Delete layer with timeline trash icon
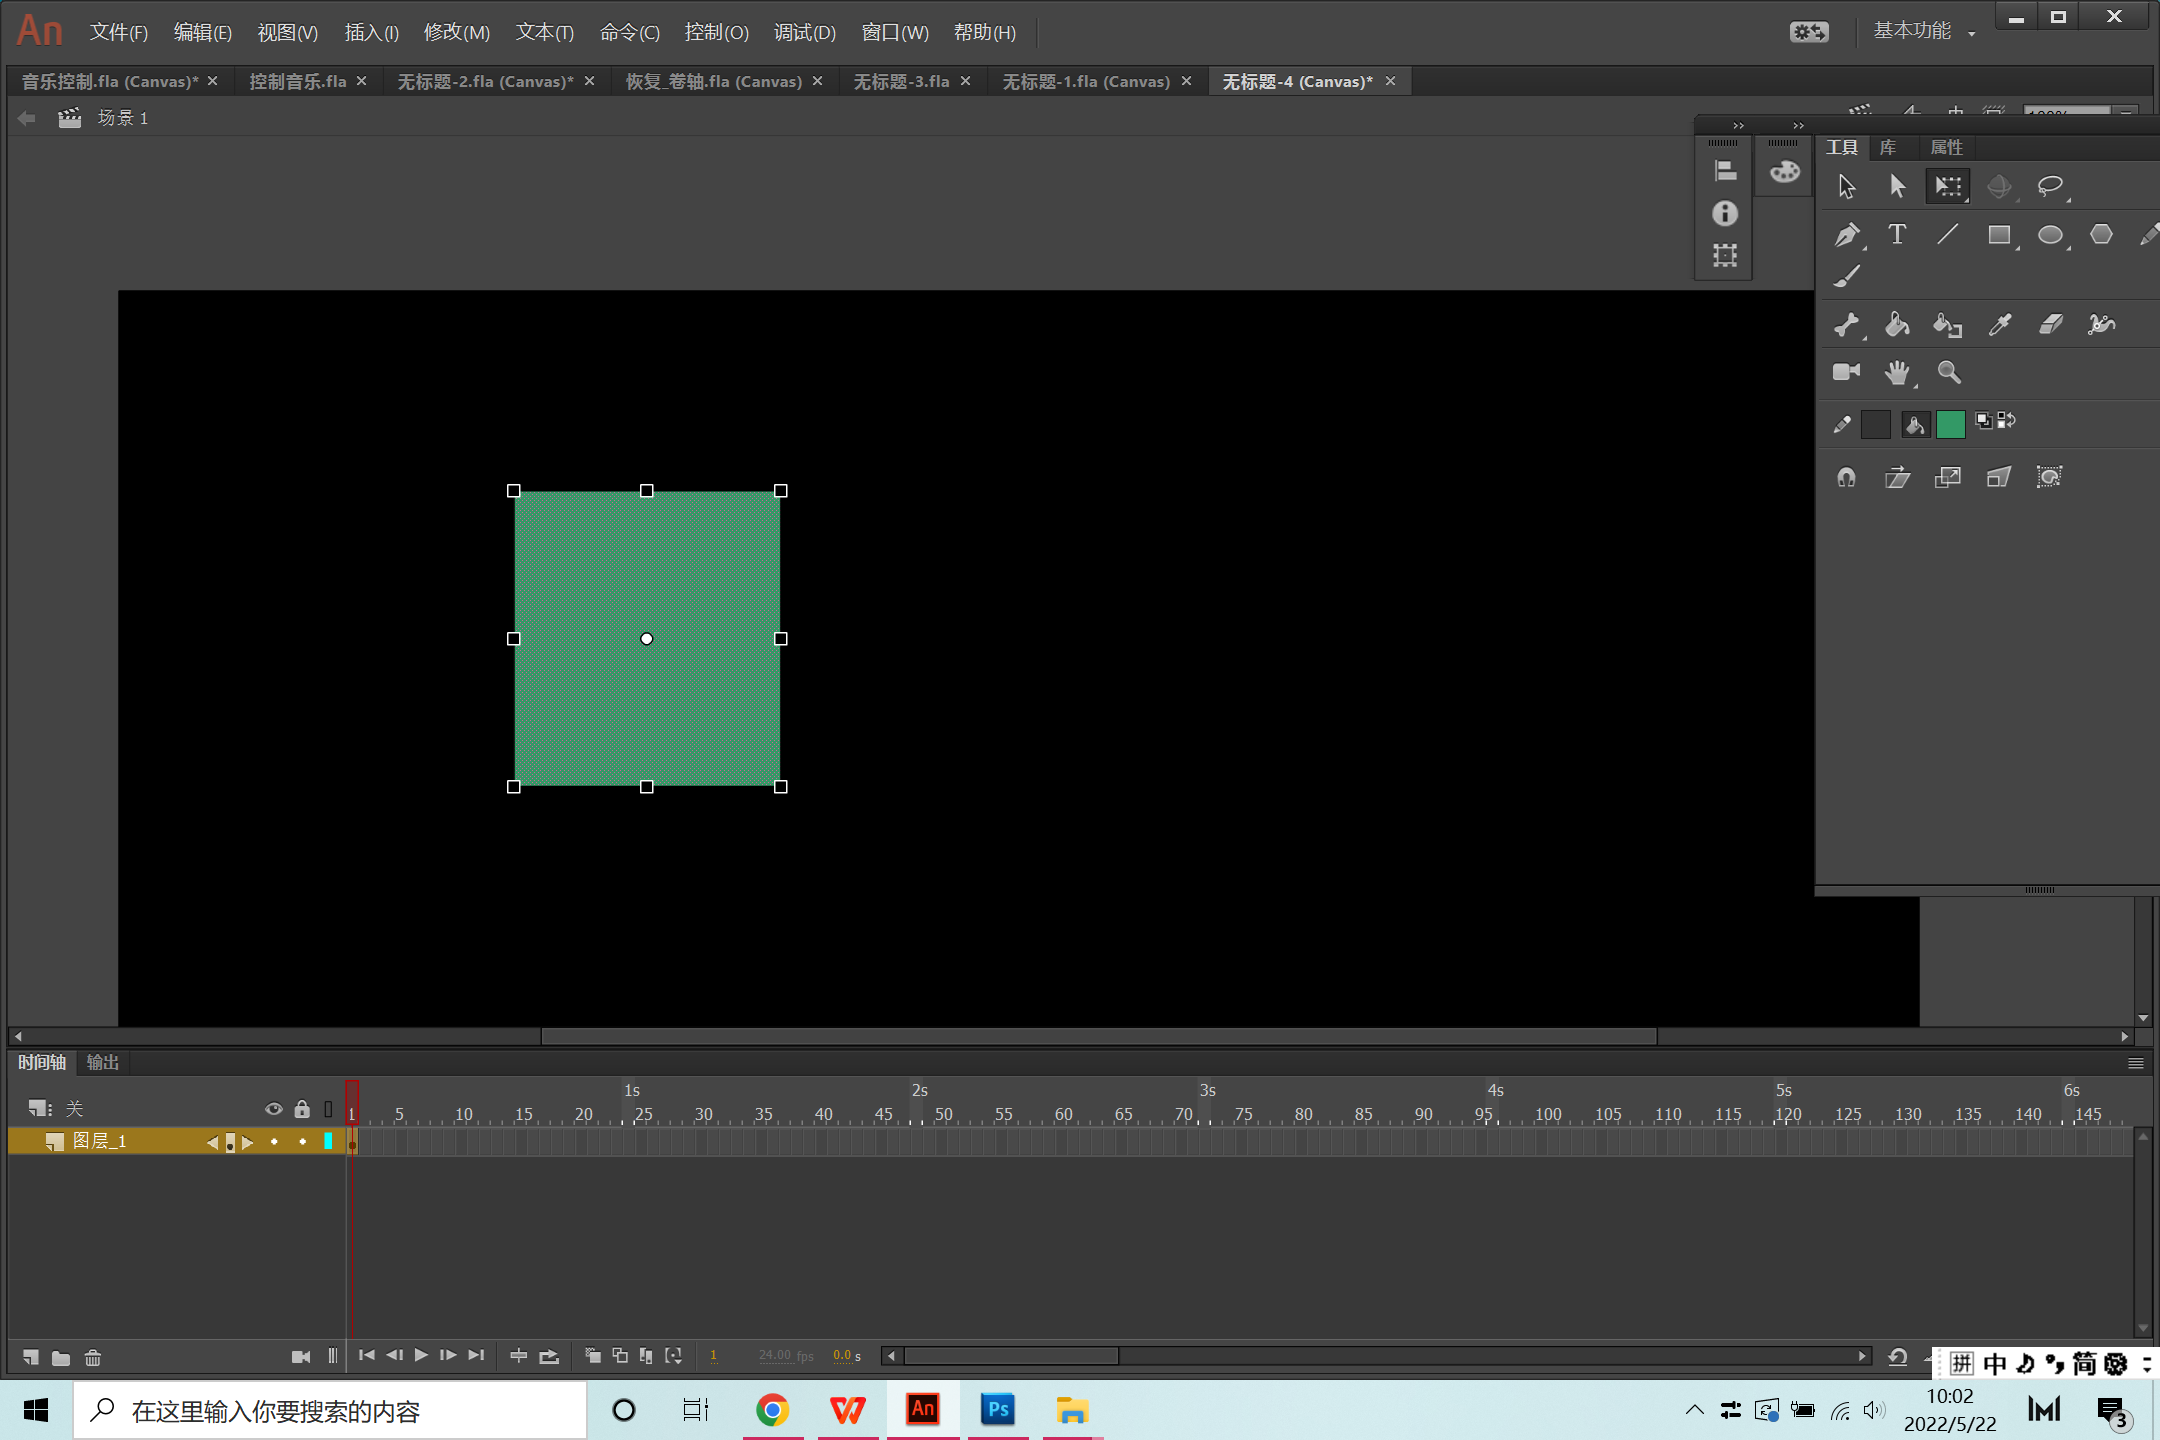The image size is (2160, 1440). [x=93, y=1357]
